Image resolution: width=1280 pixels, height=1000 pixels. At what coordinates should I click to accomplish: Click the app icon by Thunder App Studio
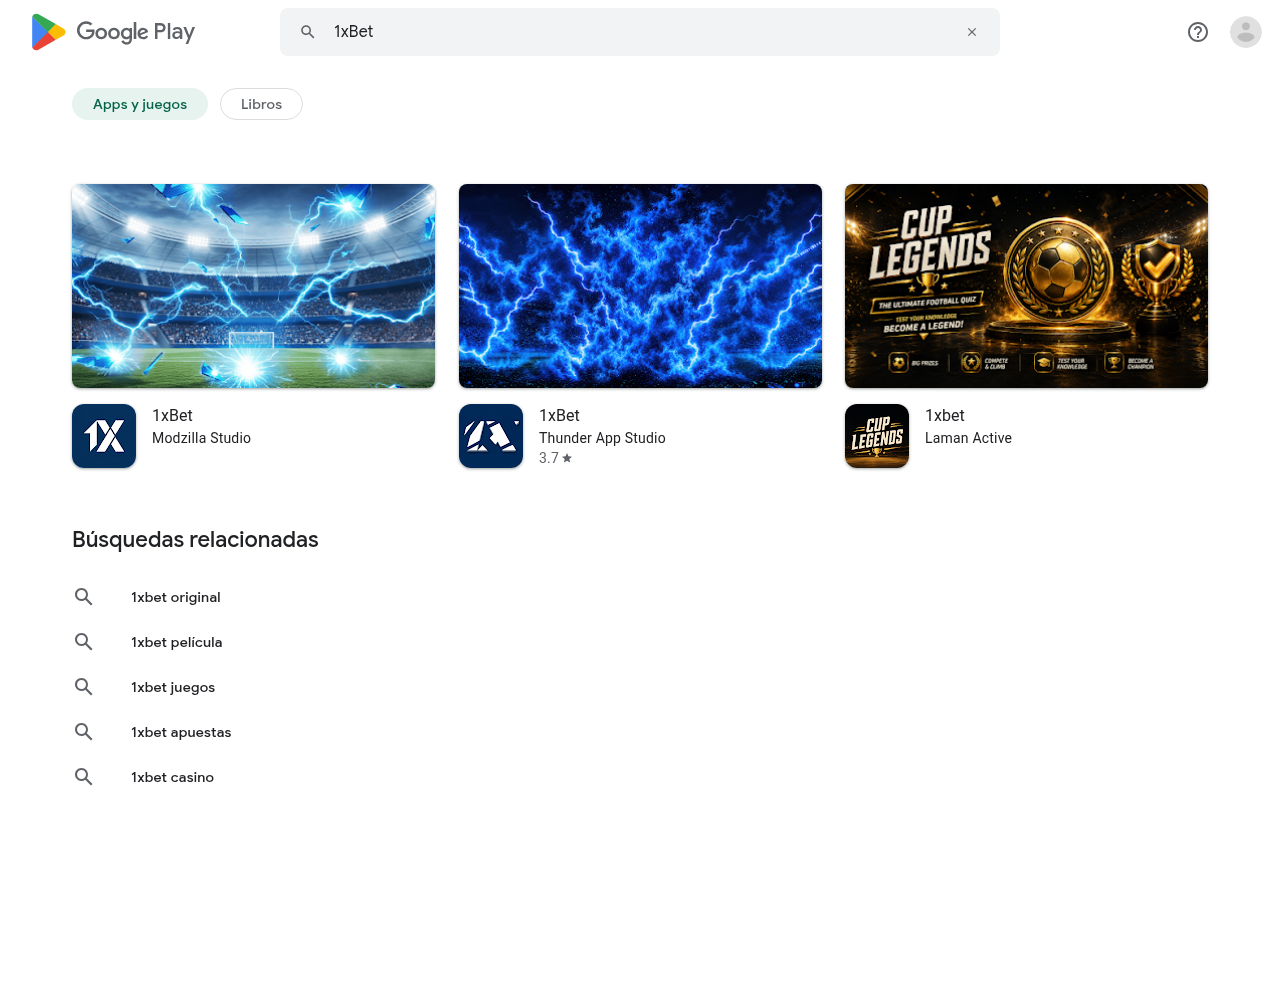pyautogui.click(x=491, y=436)
